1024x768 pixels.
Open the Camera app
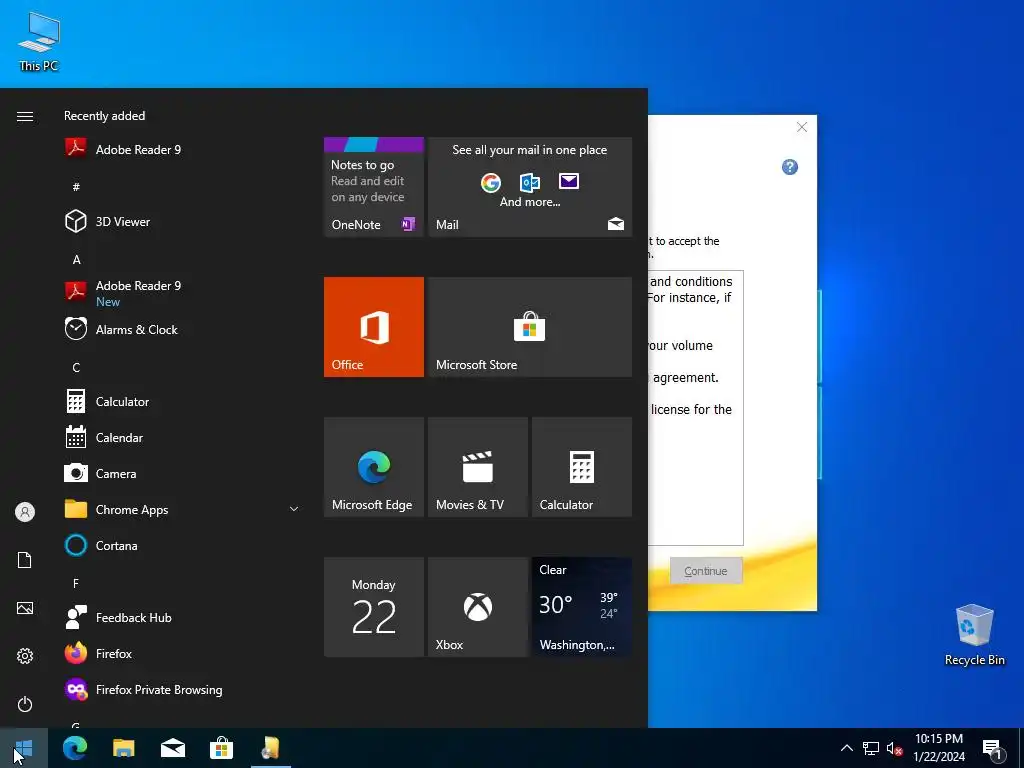(x=183, y=473)
